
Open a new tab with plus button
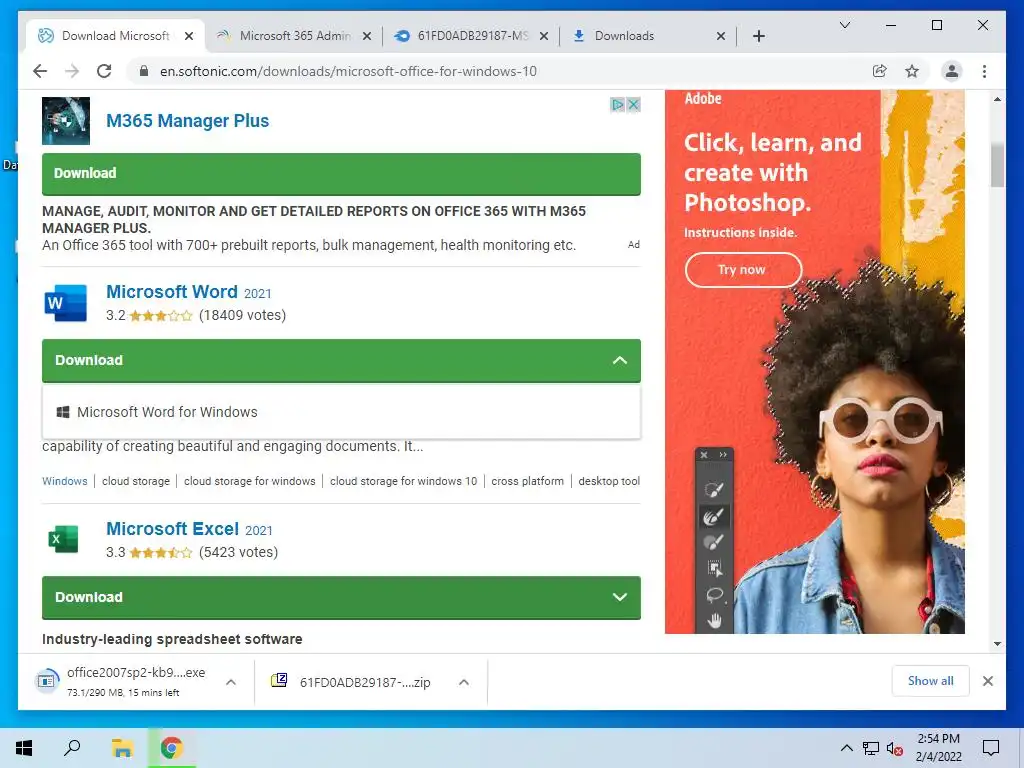[x=758, y=36]
